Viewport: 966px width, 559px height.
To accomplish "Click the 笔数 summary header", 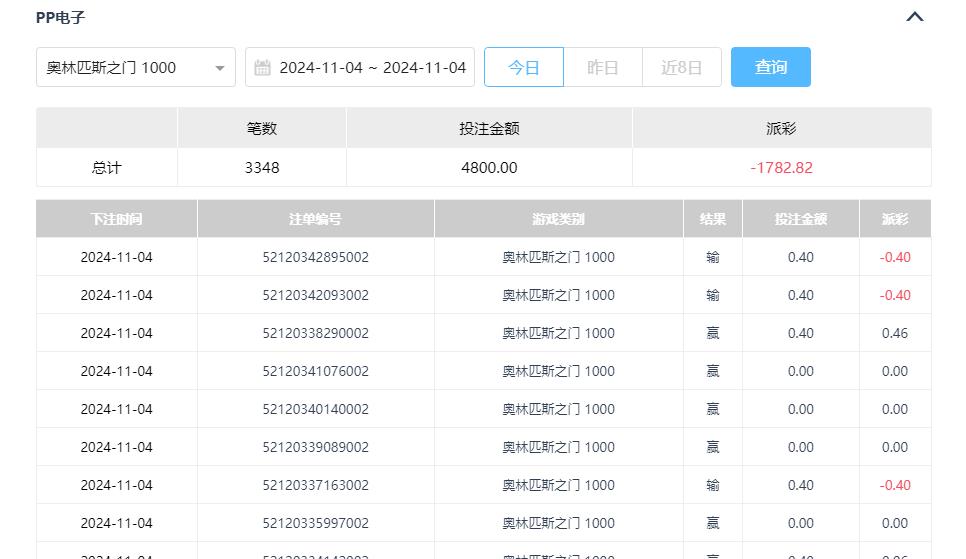I will click(262, 128).
